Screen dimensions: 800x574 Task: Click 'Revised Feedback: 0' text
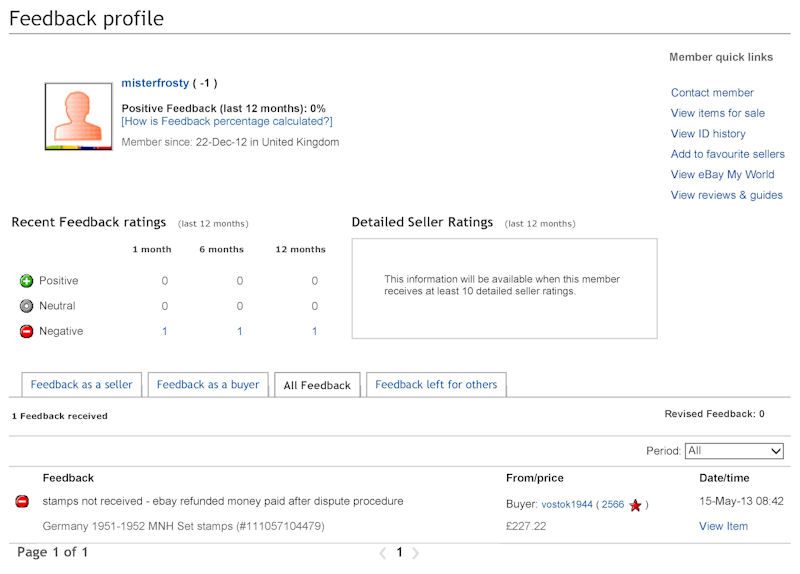click(x=714, y=414)
